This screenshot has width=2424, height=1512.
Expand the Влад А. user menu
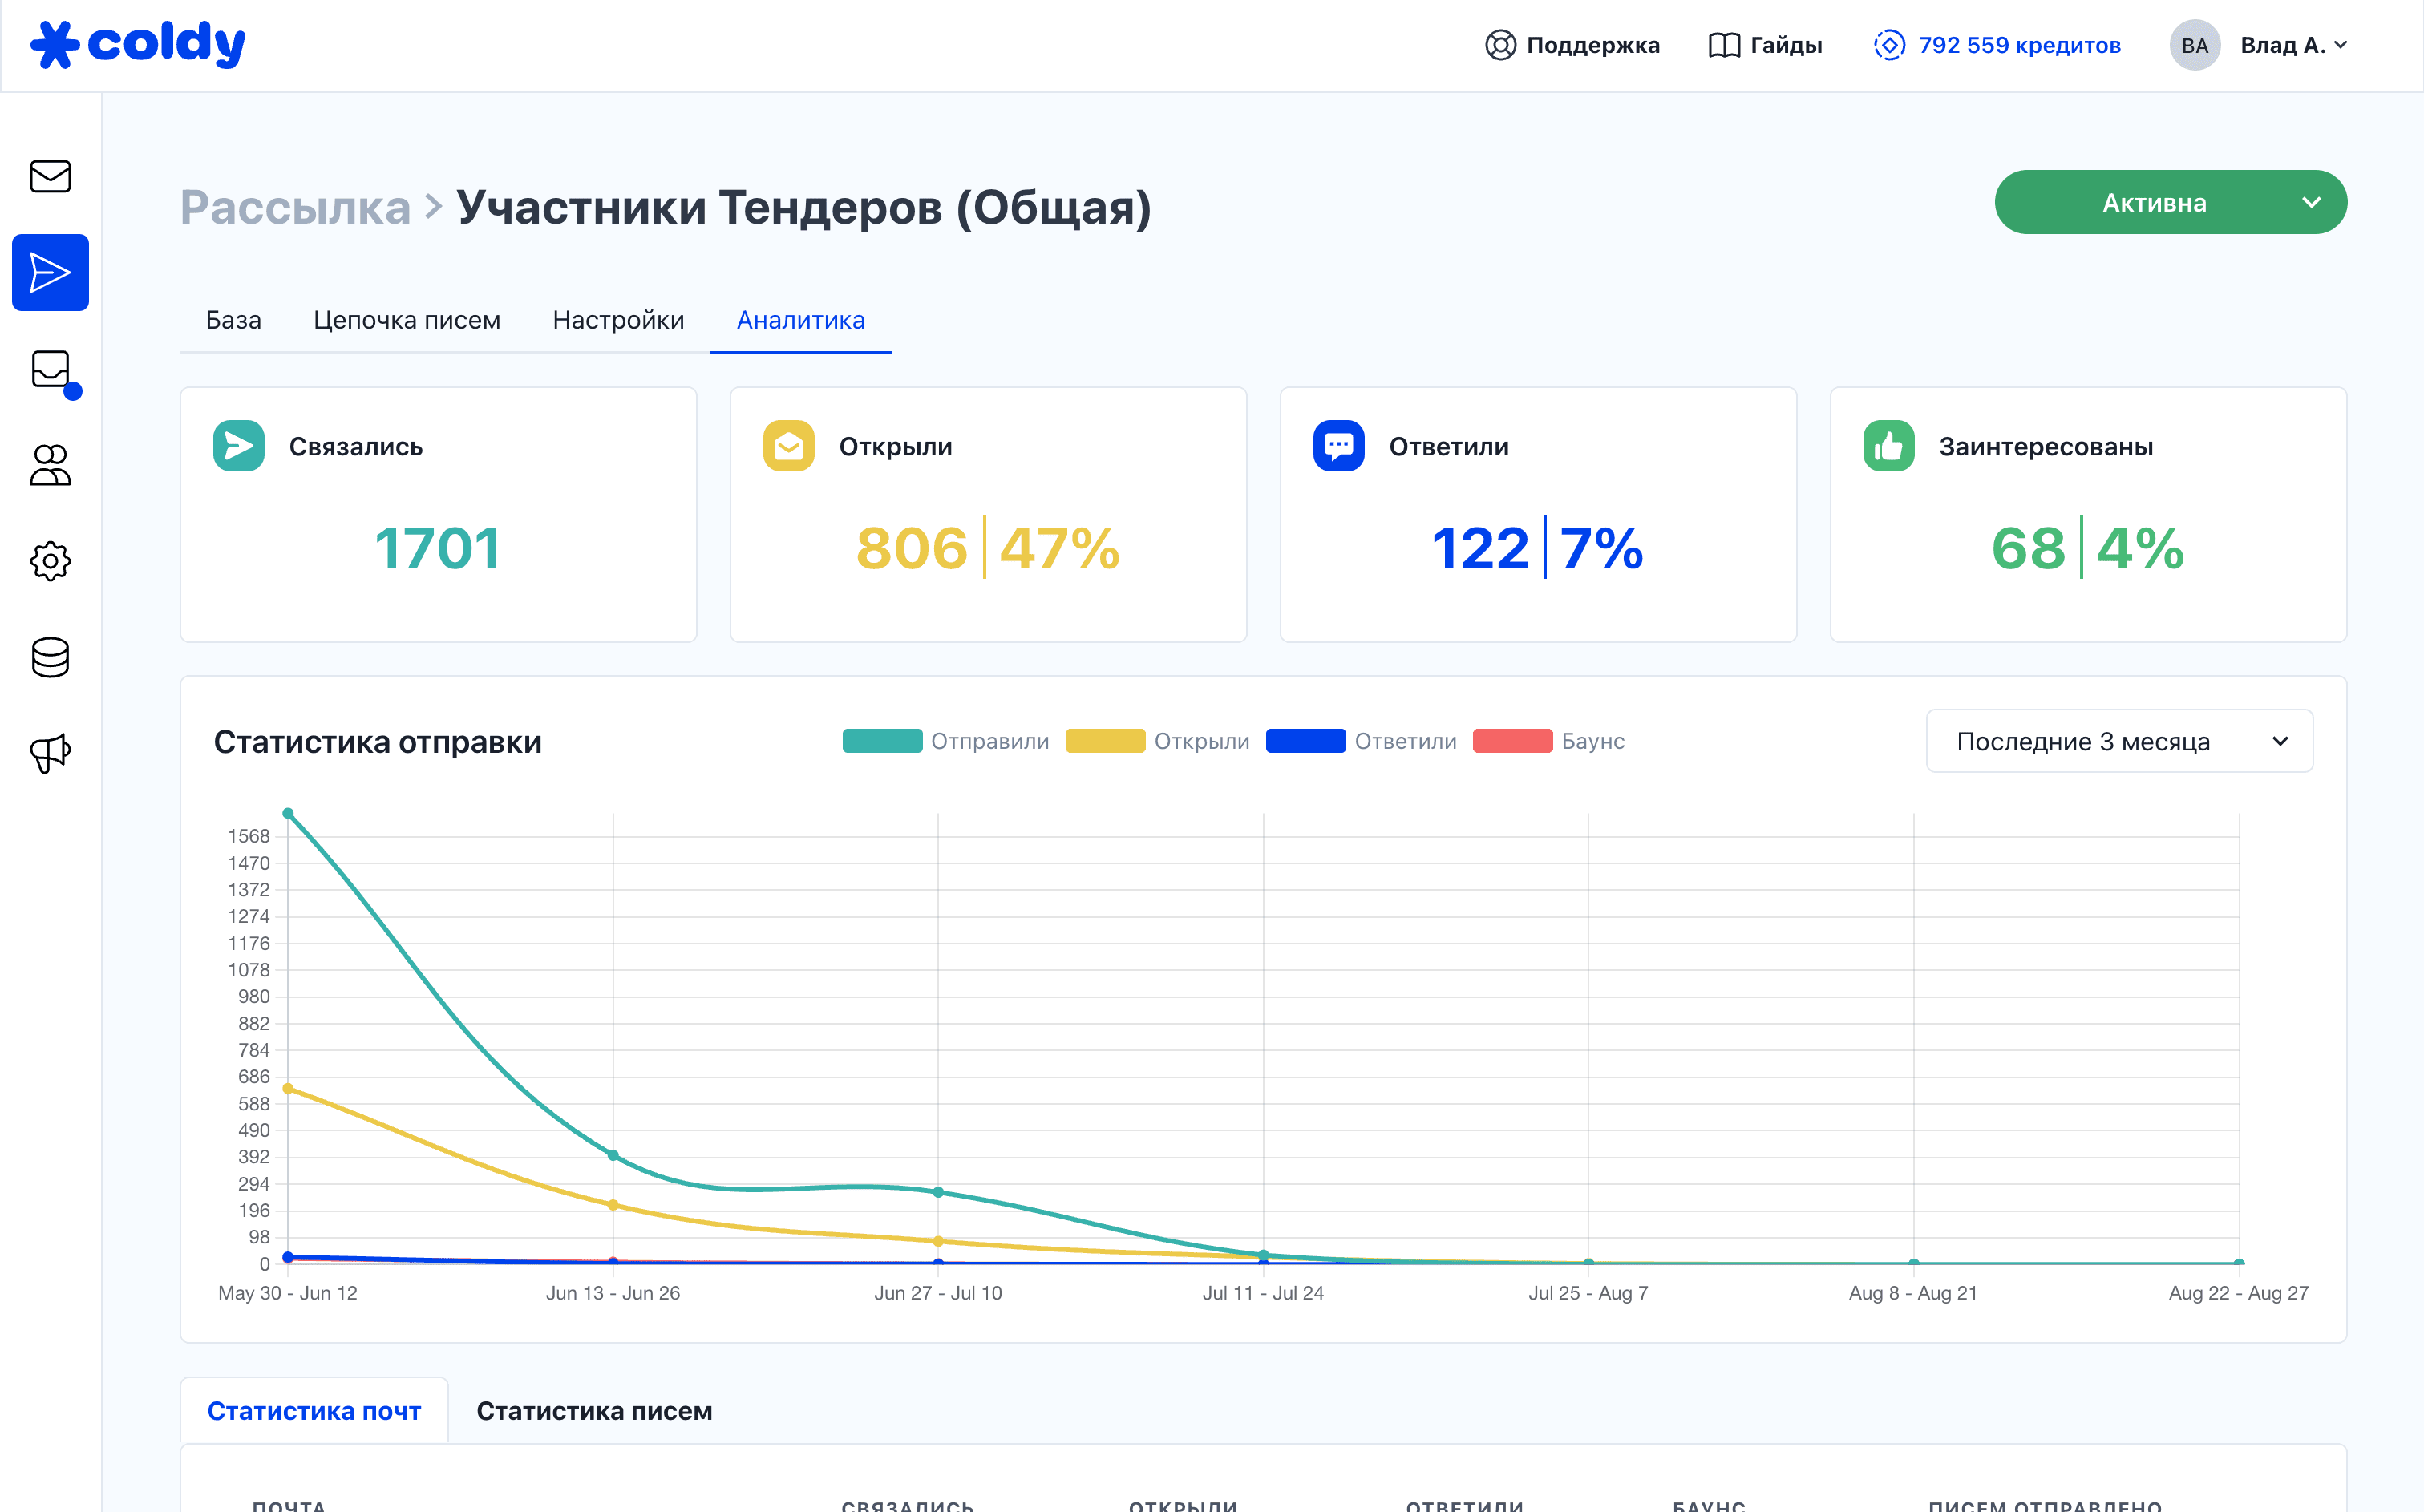[x=2292, y=45]
